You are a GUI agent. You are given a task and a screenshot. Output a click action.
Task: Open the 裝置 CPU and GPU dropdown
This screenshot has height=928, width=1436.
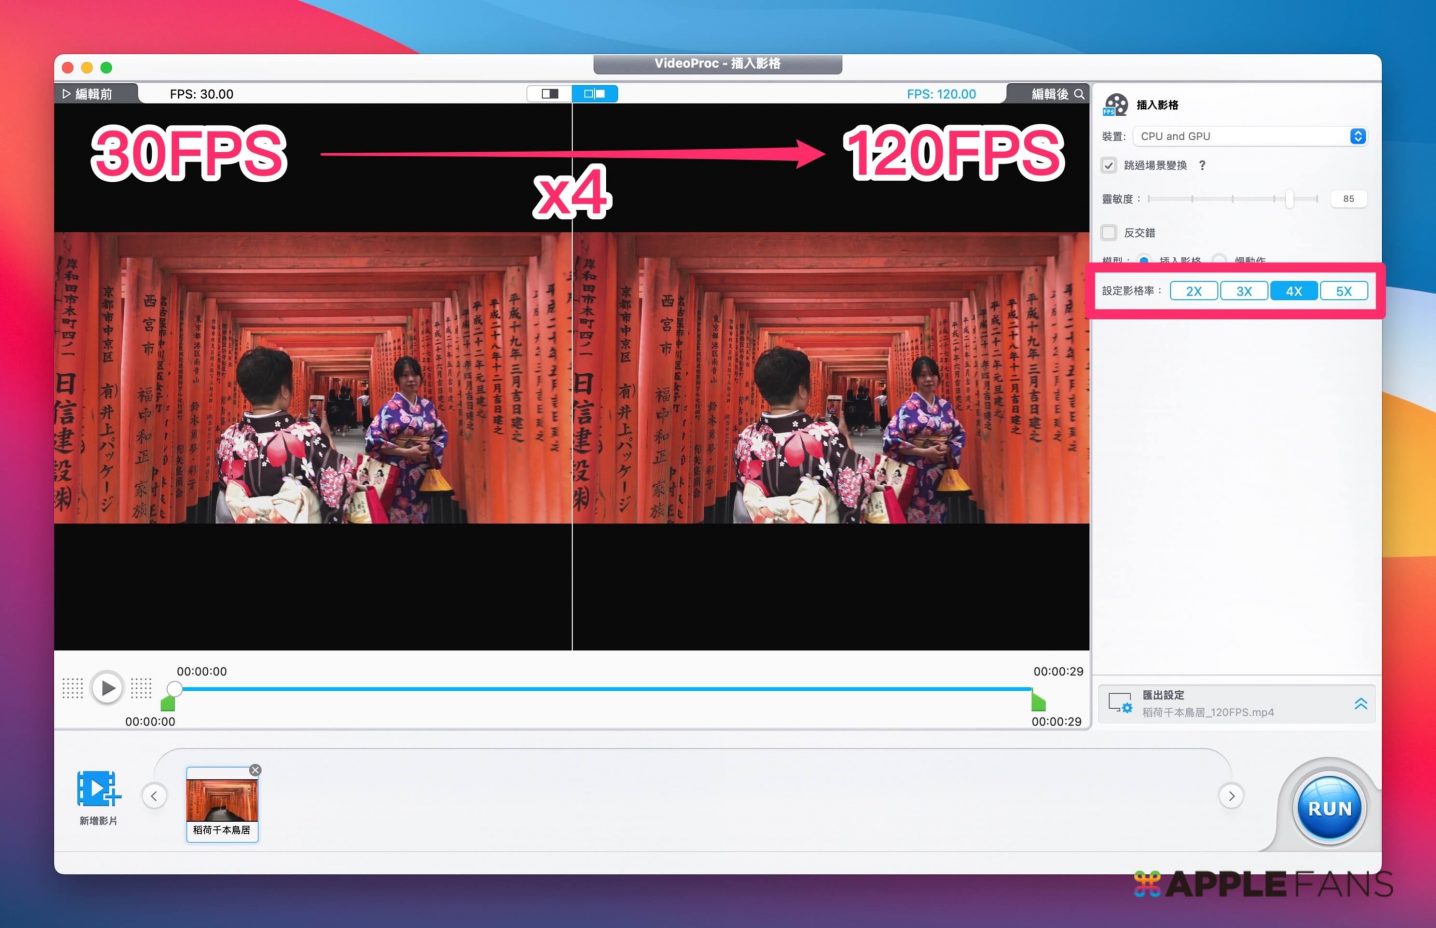1249,137
